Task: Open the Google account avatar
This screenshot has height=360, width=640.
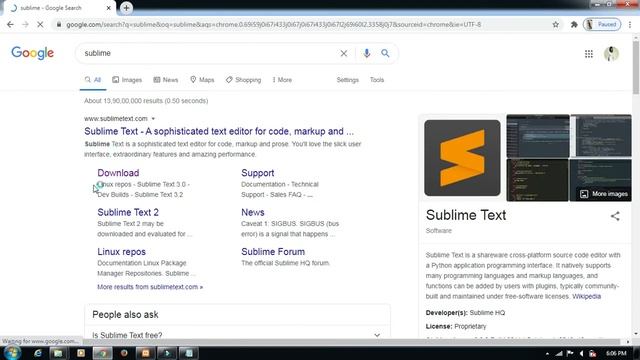Action: pyautogui.click(x=611, y=54)
